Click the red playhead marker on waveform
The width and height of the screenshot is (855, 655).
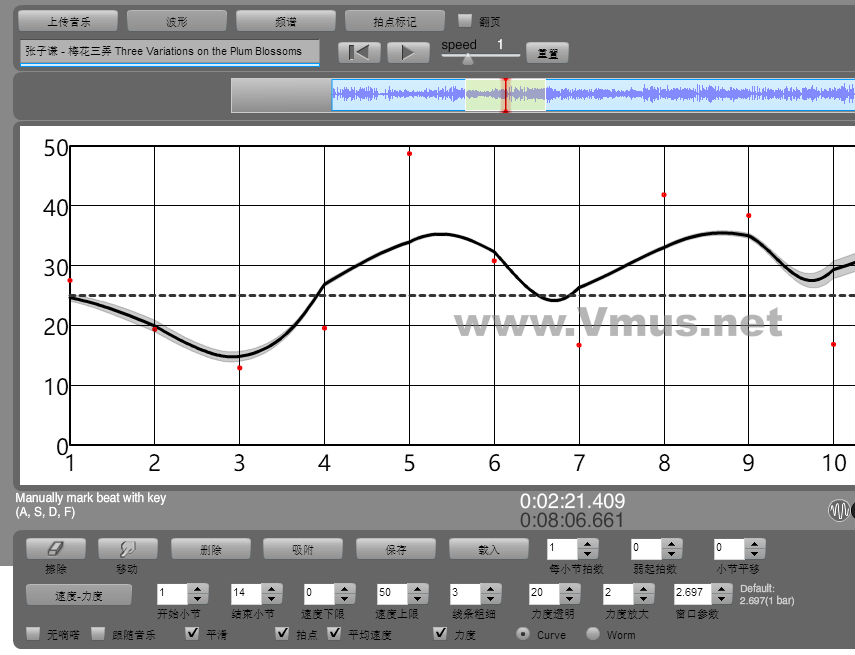(505, 96)
